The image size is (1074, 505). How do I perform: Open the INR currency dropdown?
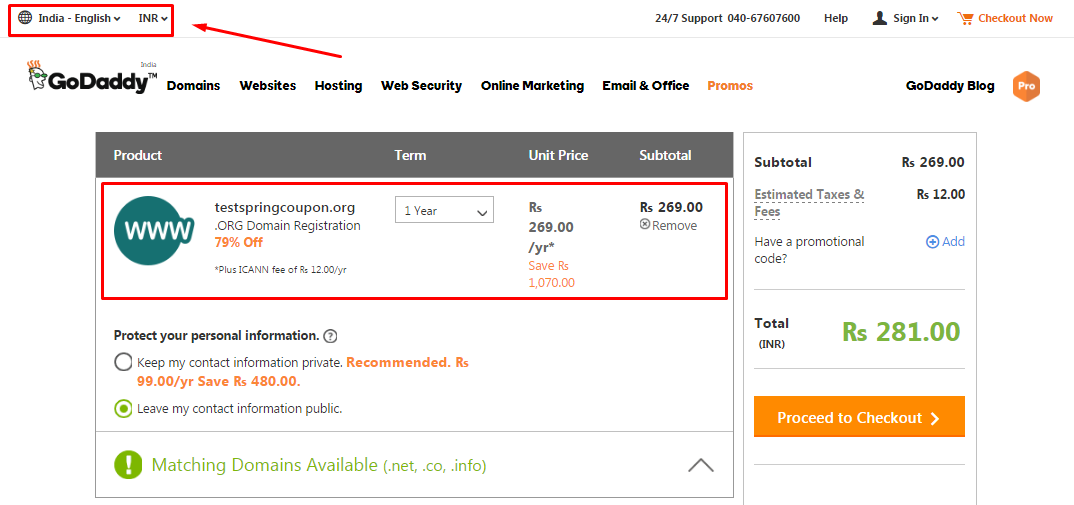point(153,19)
